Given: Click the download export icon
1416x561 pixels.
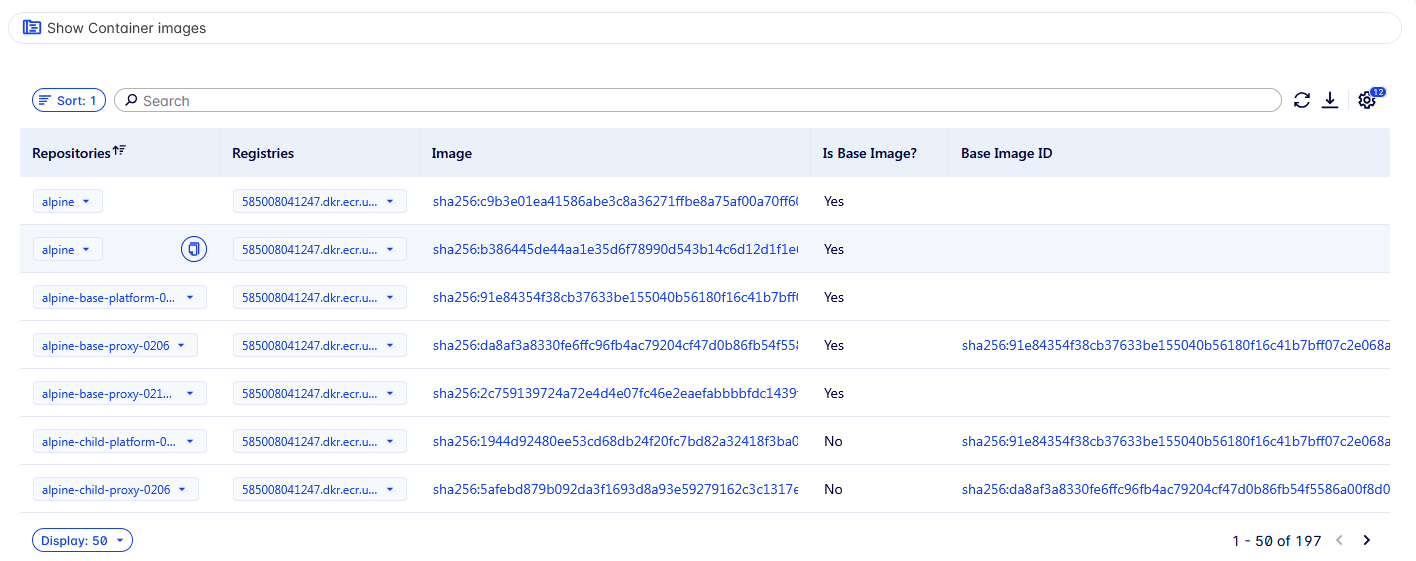Looking at the screenshot, I should [1330, 100].
